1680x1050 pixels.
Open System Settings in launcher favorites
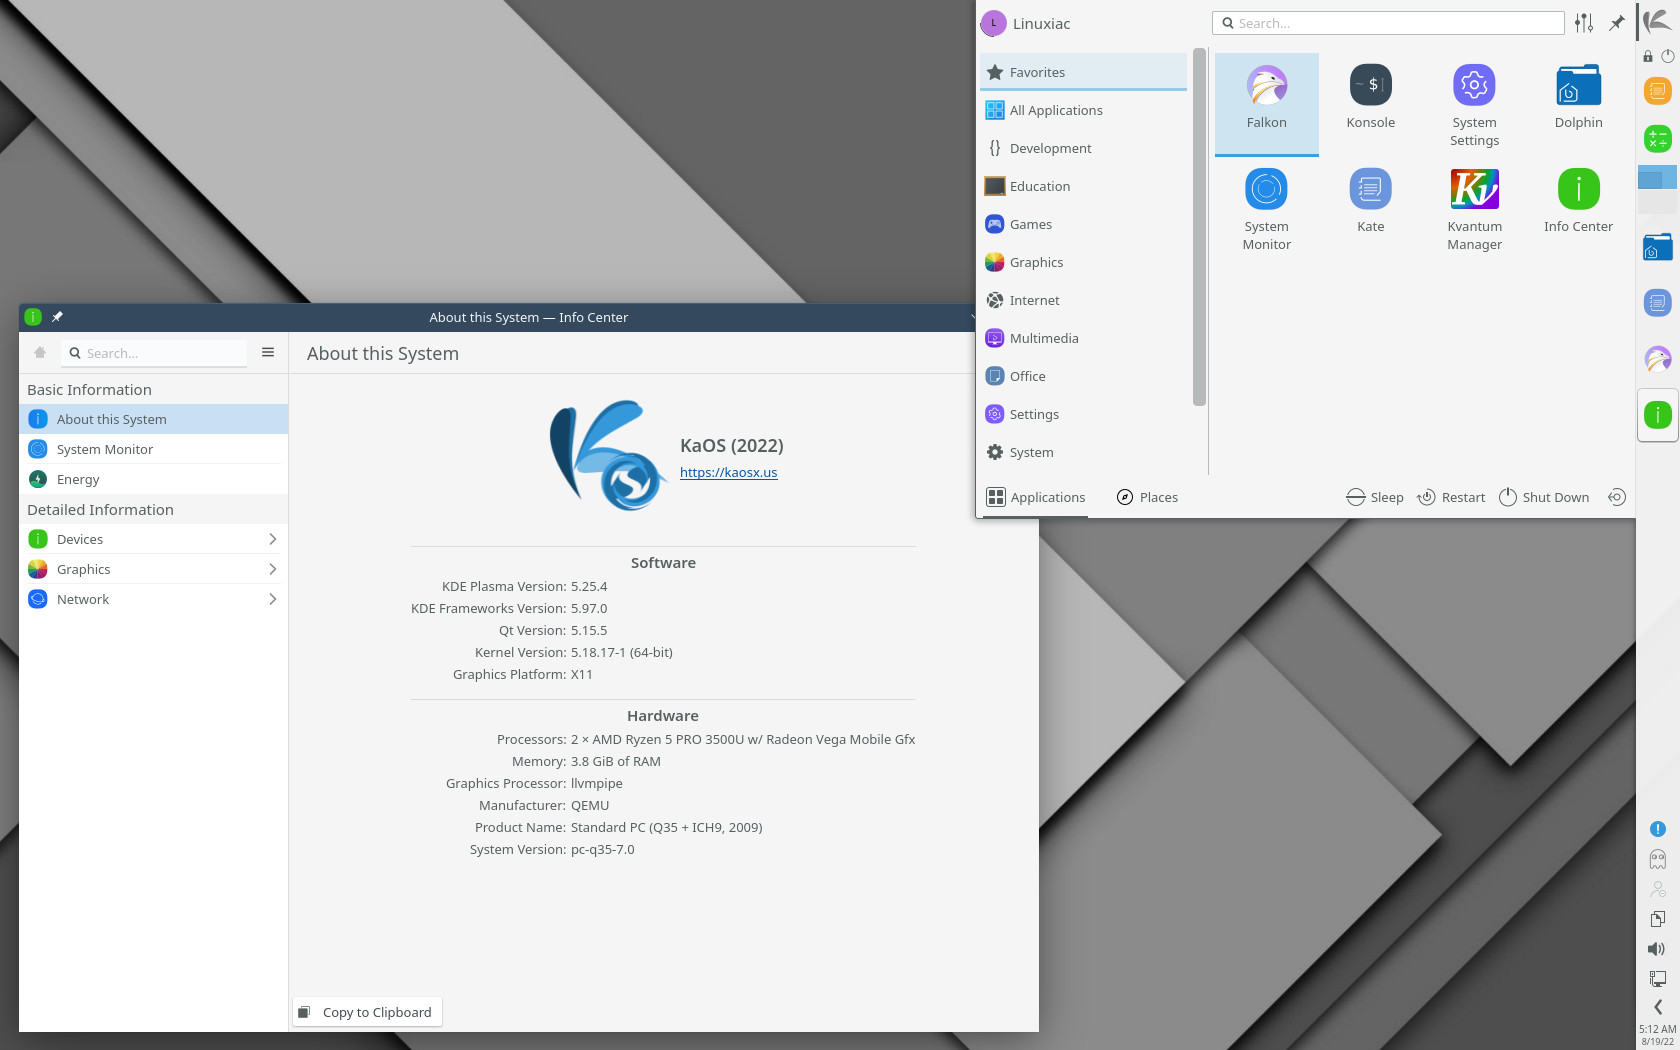[x=1474, y=105]
